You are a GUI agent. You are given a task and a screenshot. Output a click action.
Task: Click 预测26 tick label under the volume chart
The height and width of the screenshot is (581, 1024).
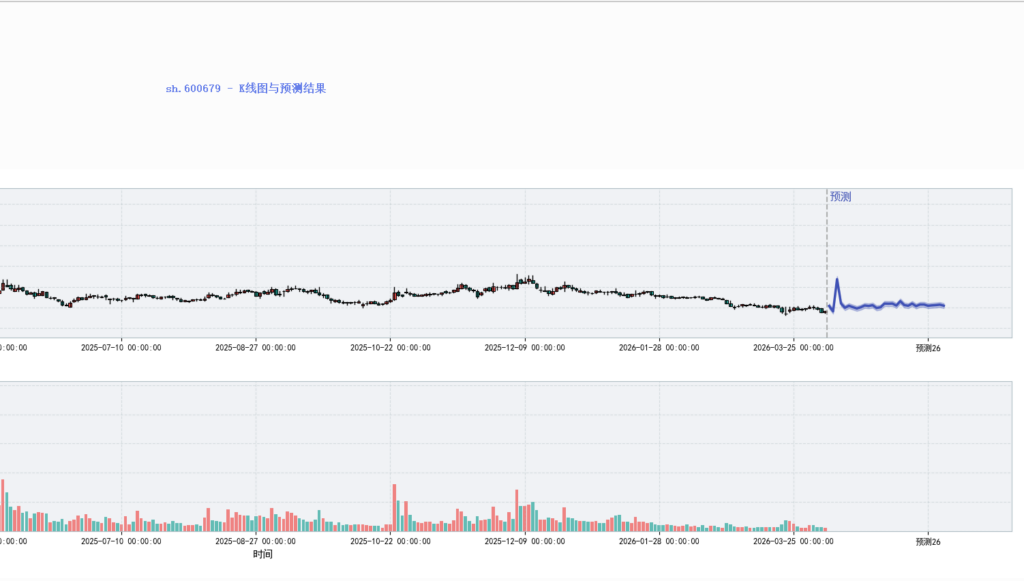929,541
